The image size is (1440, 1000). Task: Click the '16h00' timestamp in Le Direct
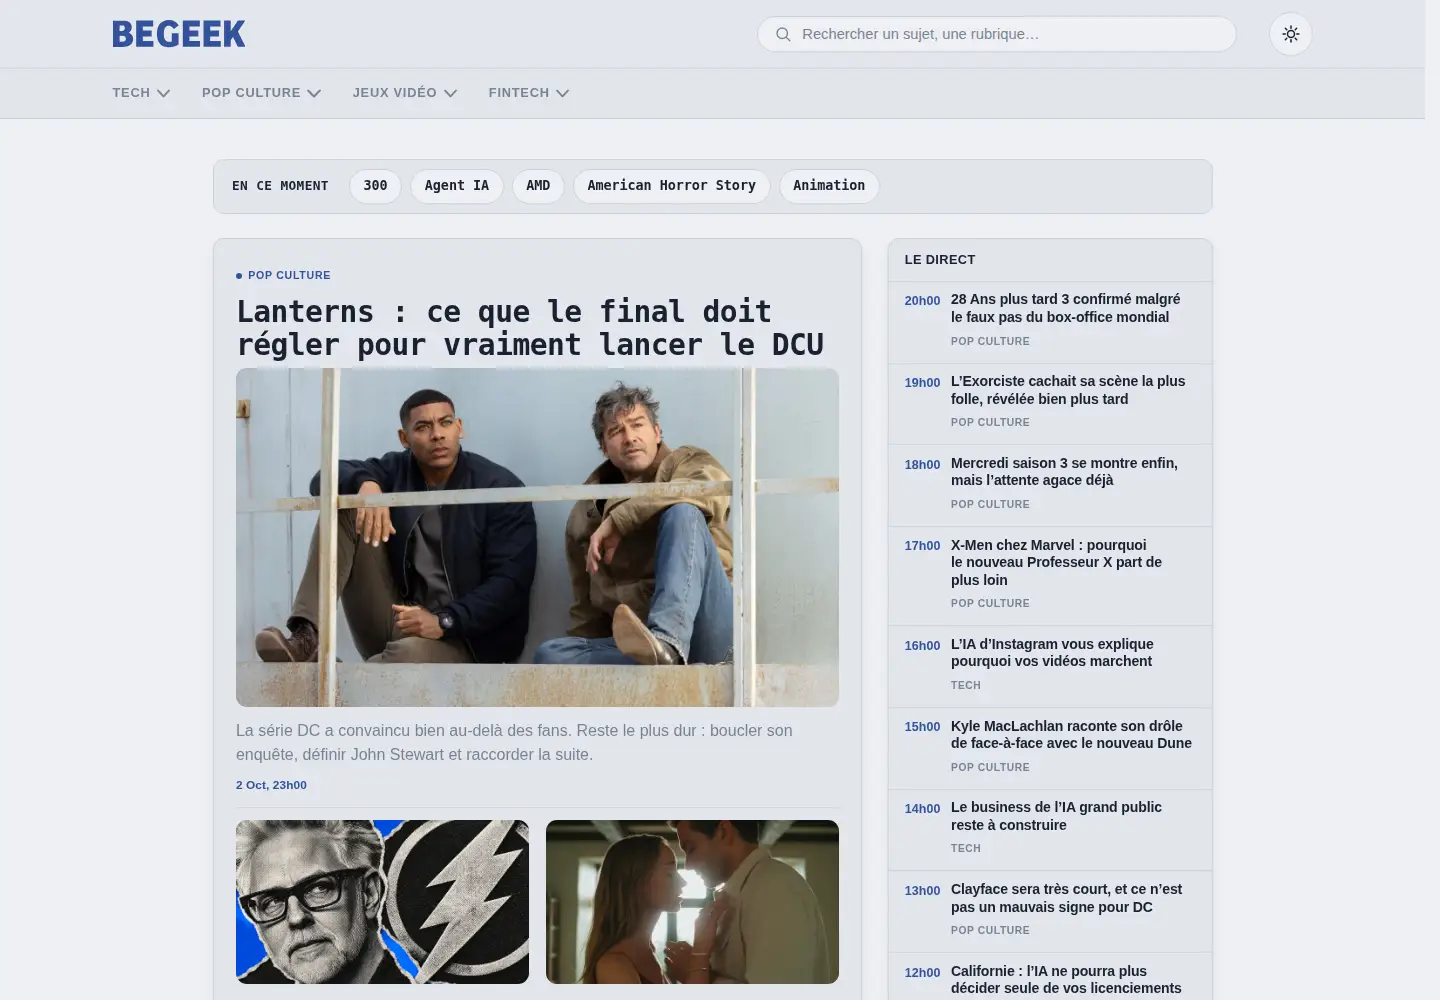click(x=922, y=646)
